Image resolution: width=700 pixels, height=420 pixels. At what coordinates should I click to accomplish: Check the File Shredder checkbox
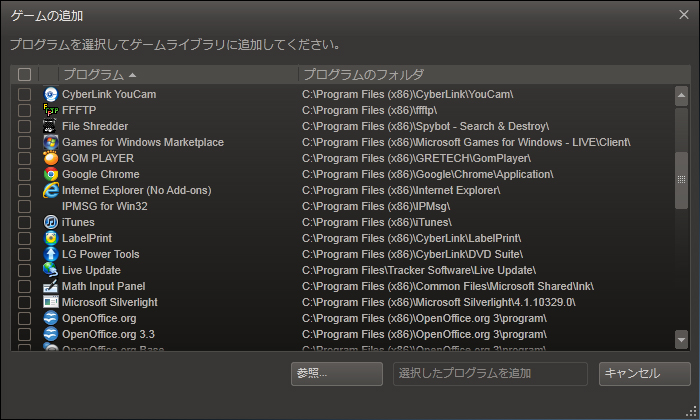[x=25, y=126]
